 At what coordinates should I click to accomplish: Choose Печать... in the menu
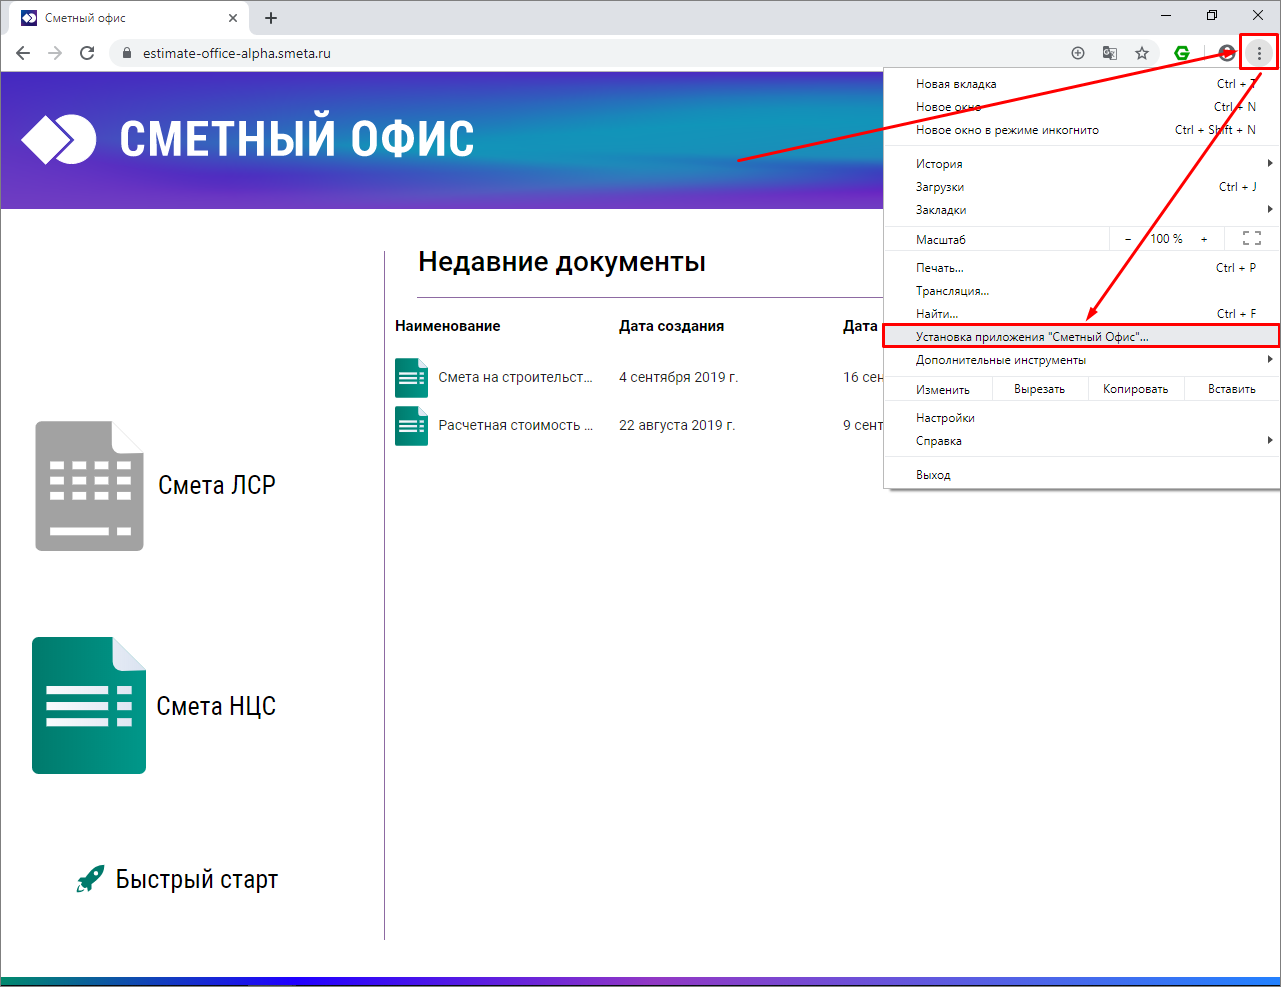coord(1081,268)
